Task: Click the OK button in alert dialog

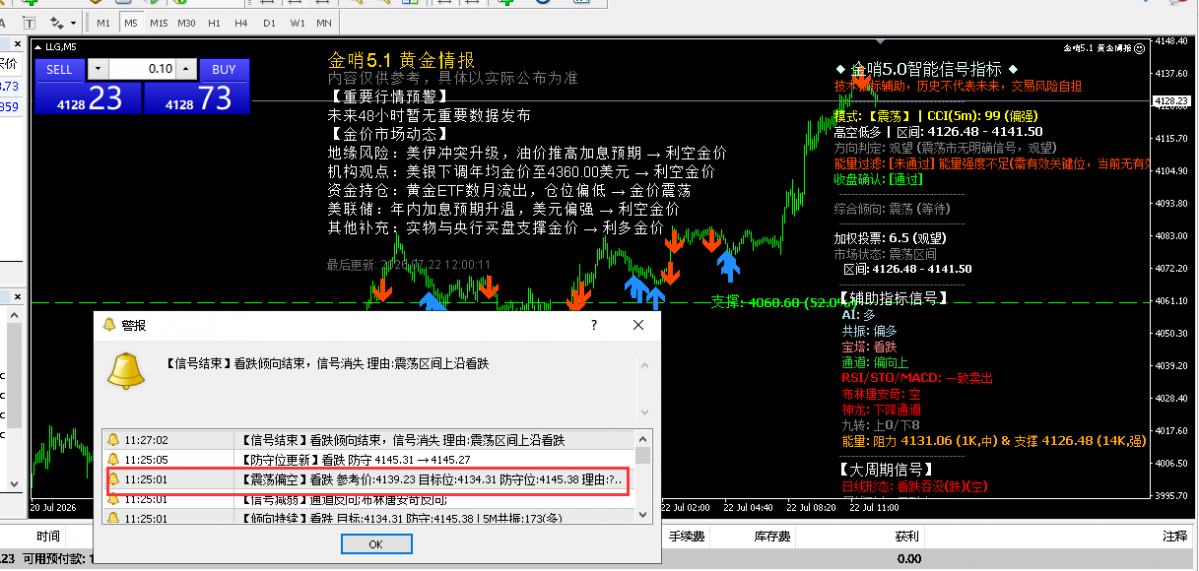Action: (376, 544)
